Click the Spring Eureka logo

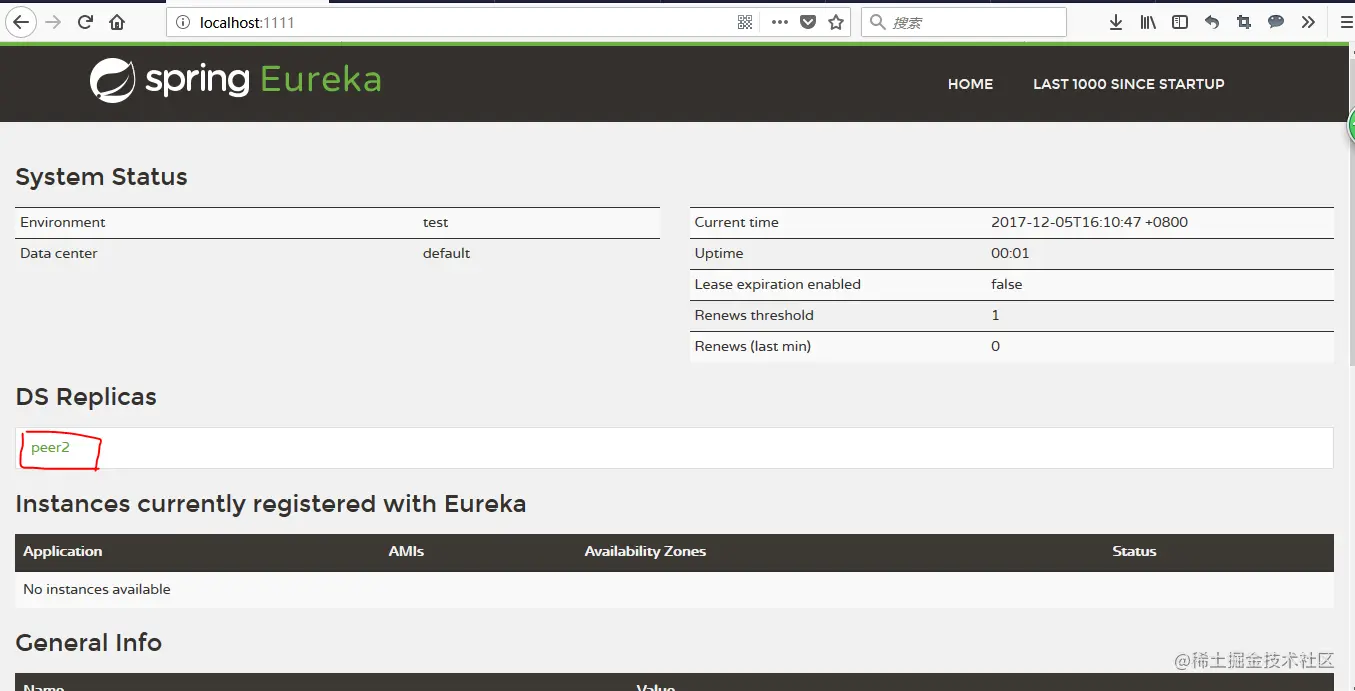pos(236,80)
